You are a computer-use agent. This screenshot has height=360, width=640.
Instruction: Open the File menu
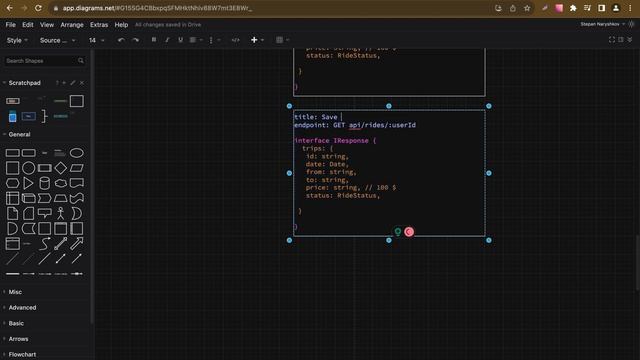click(11, 25)
